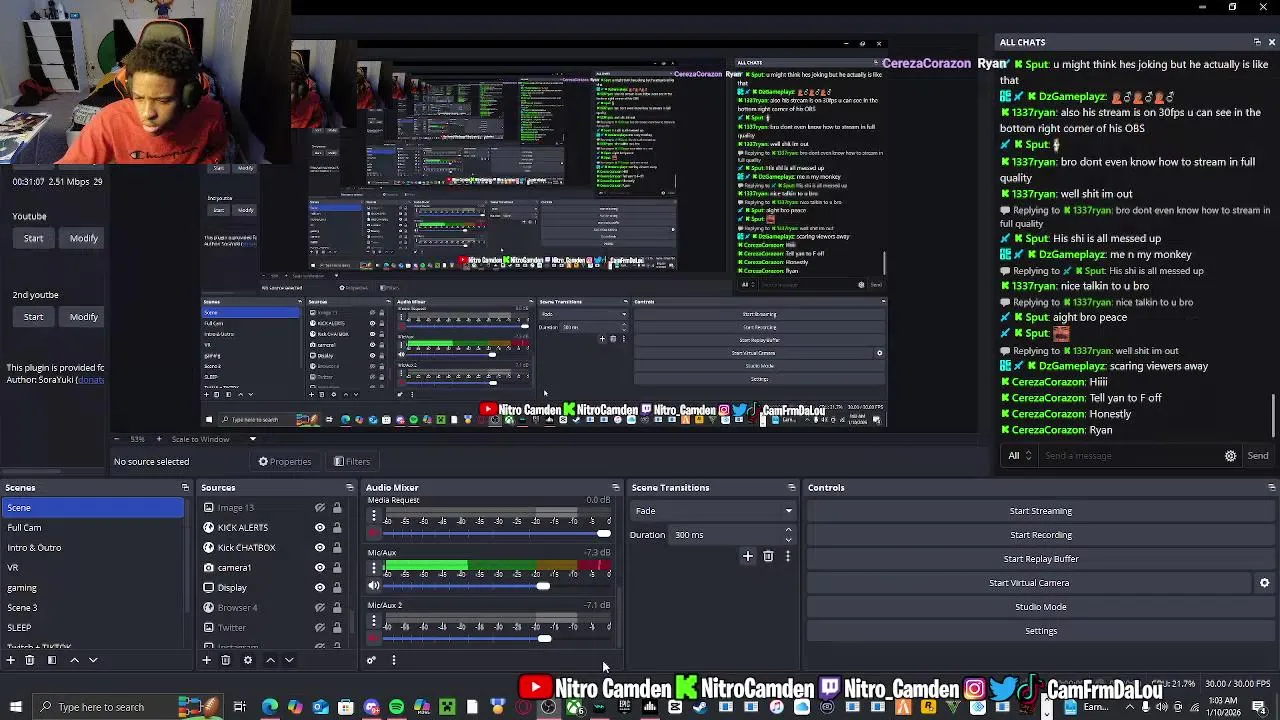This screenshot has height=720, width=1280.
Task: Open Task View on the taskbar
Action: pyautogui.click(x=240, y=707)
